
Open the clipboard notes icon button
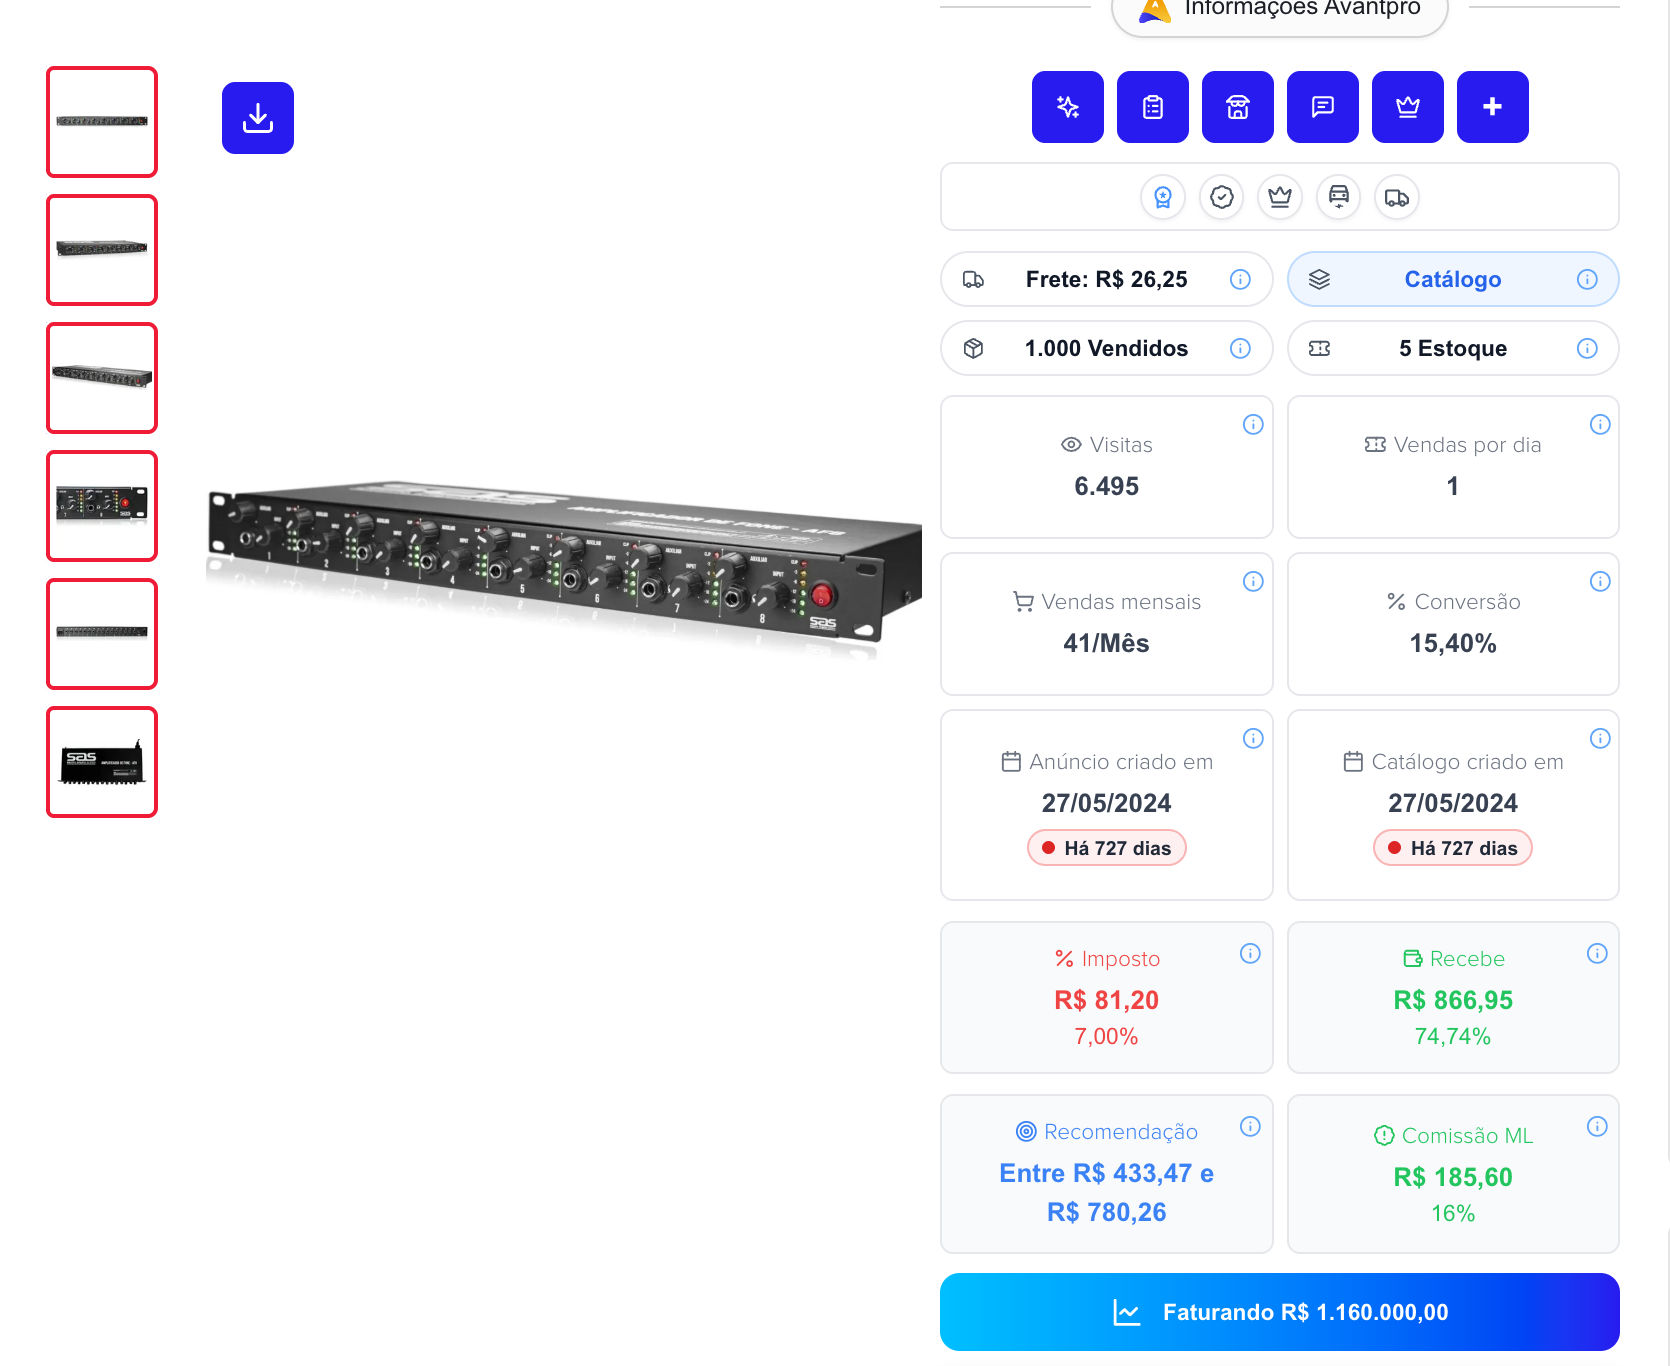point(1153,107)
